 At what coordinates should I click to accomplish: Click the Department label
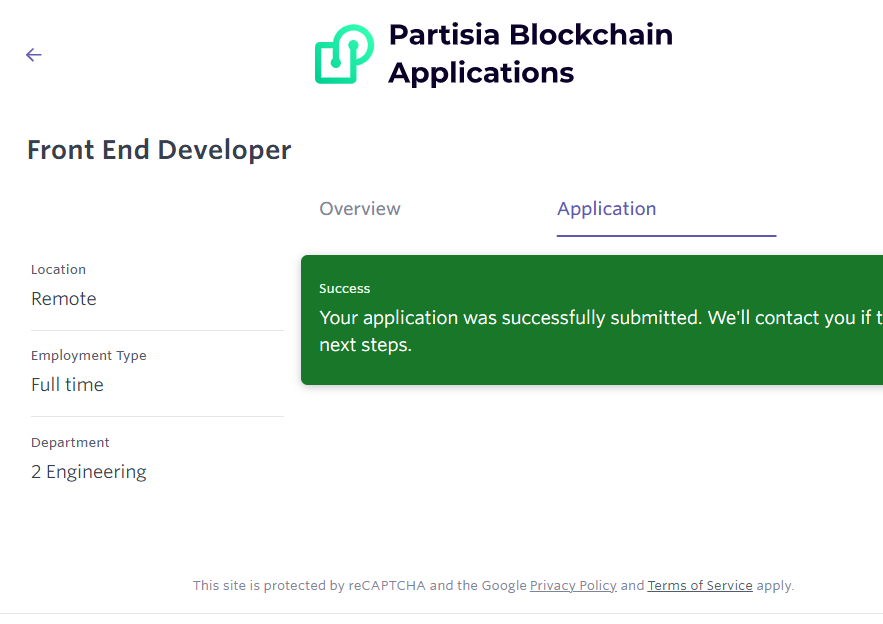70,443
